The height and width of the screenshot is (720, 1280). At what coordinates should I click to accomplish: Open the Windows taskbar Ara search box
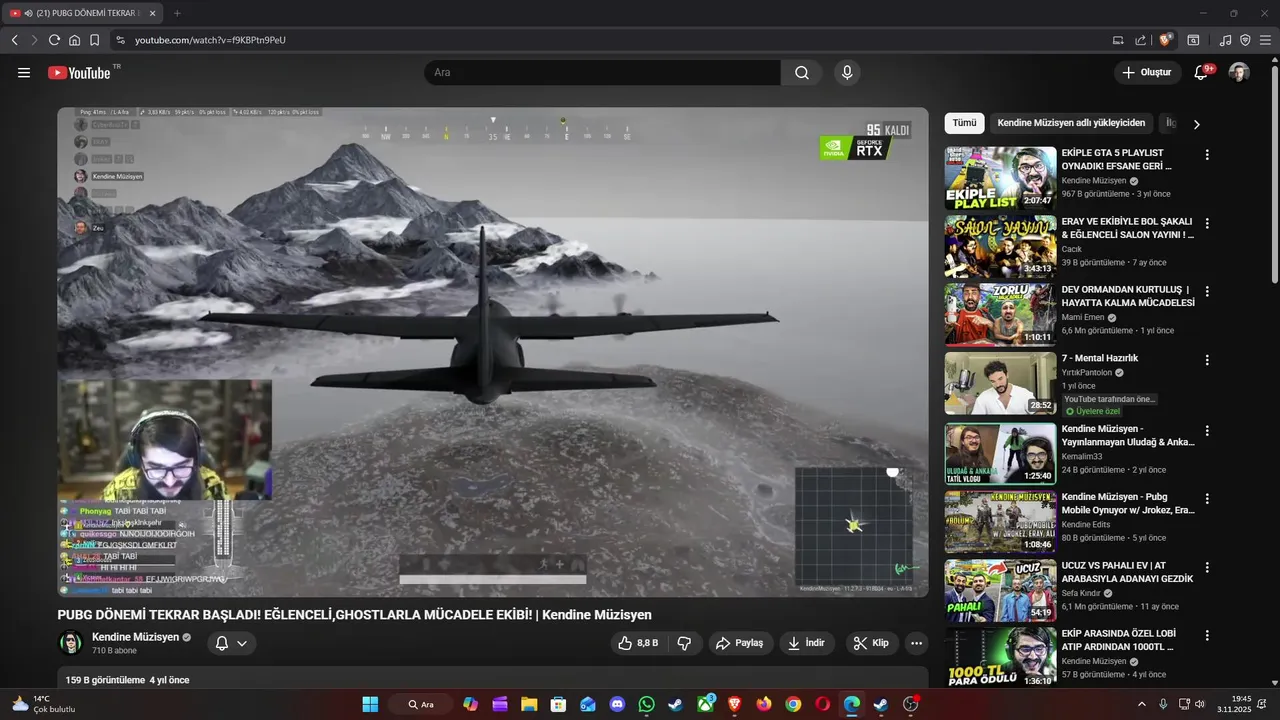click(x=421, y=704)
